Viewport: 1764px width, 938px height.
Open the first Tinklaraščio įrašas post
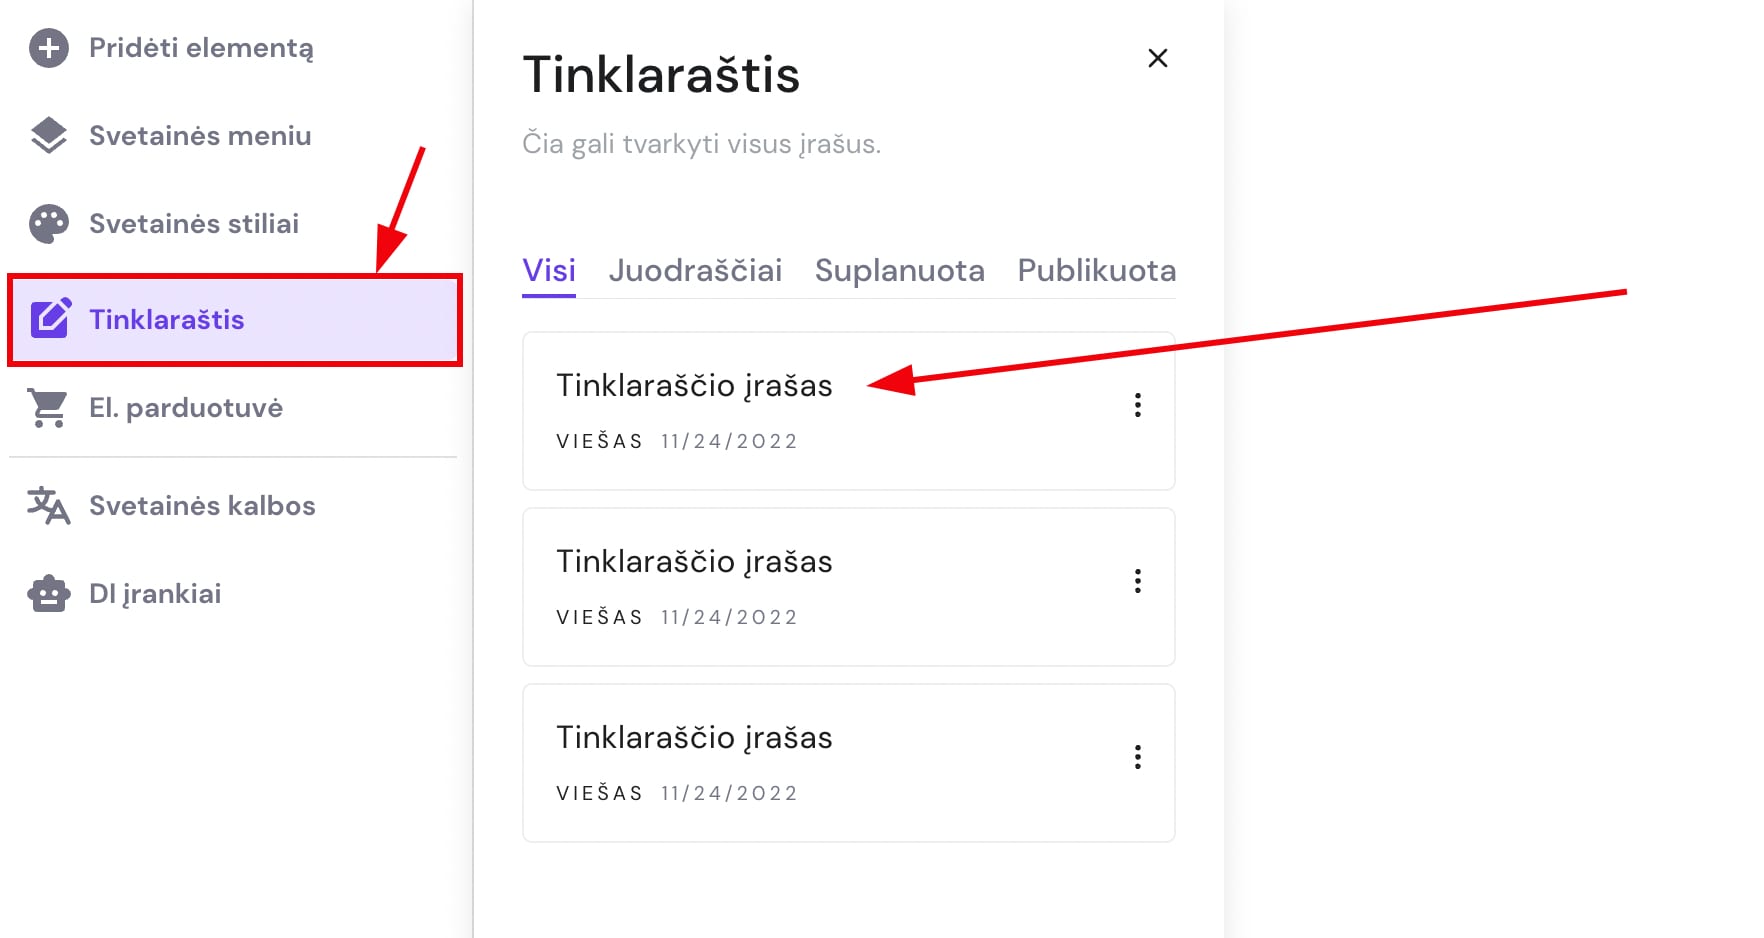pos(695,386)
